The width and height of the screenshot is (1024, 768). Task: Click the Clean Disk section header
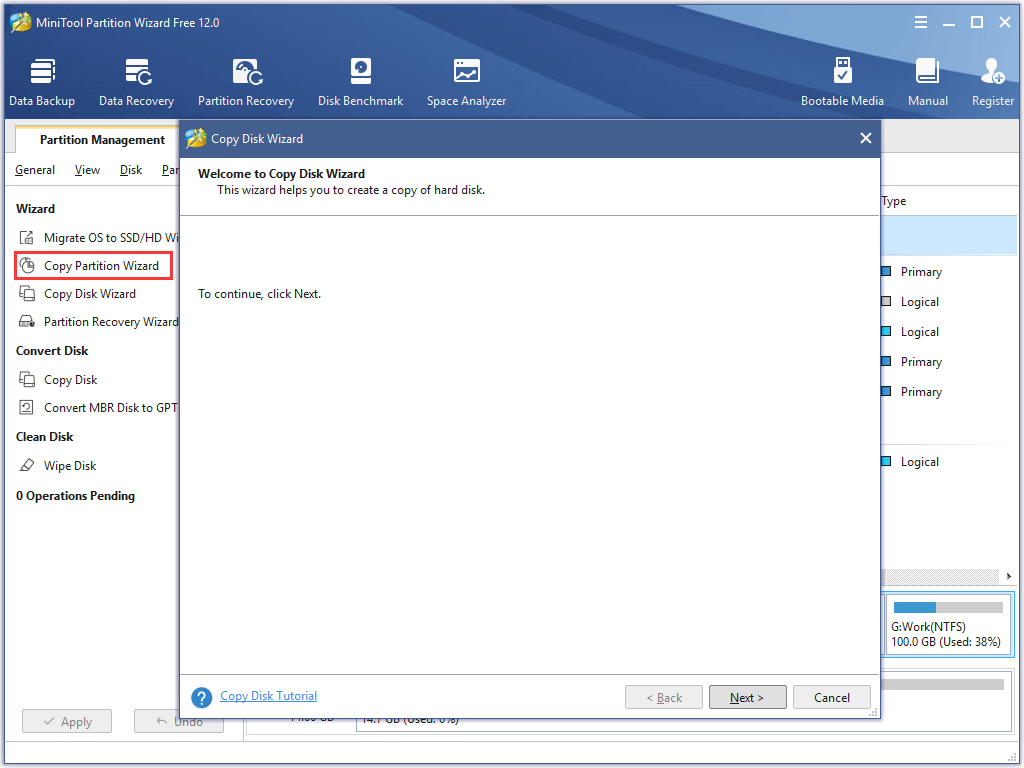pyautogui.click(x=44, y=437)
